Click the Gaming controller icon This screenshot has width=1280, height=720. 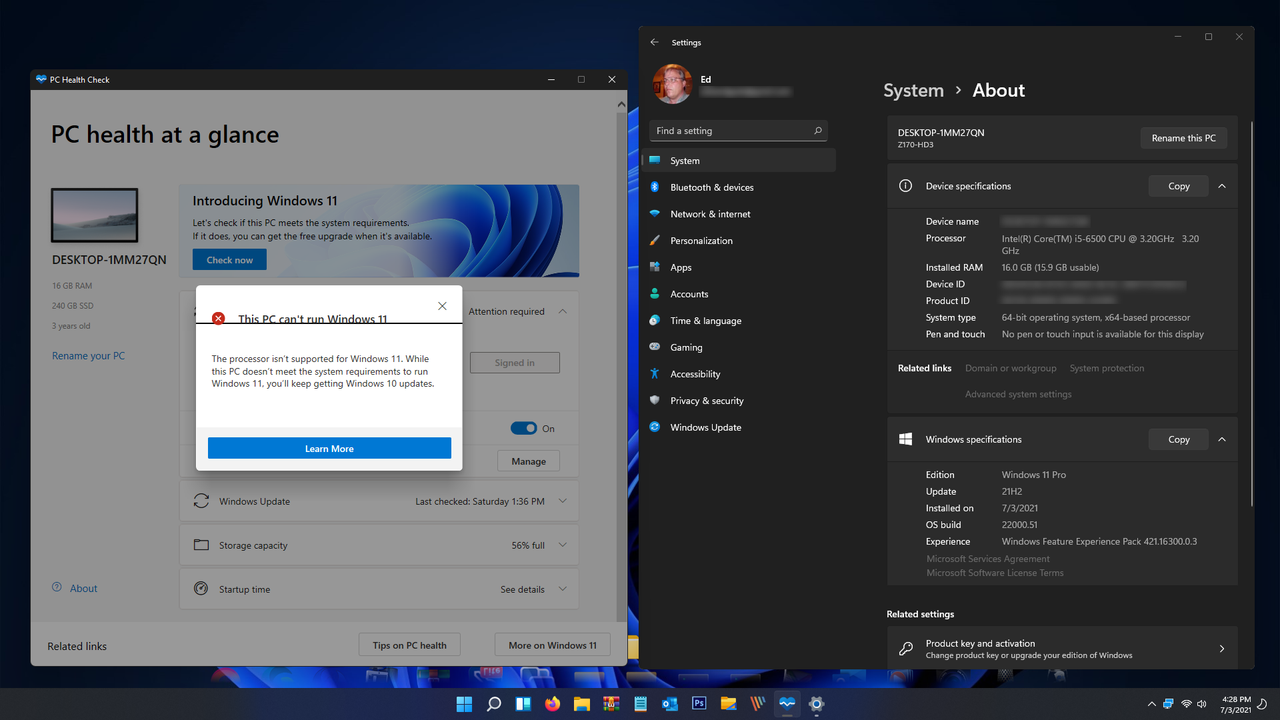pos(655,347)
